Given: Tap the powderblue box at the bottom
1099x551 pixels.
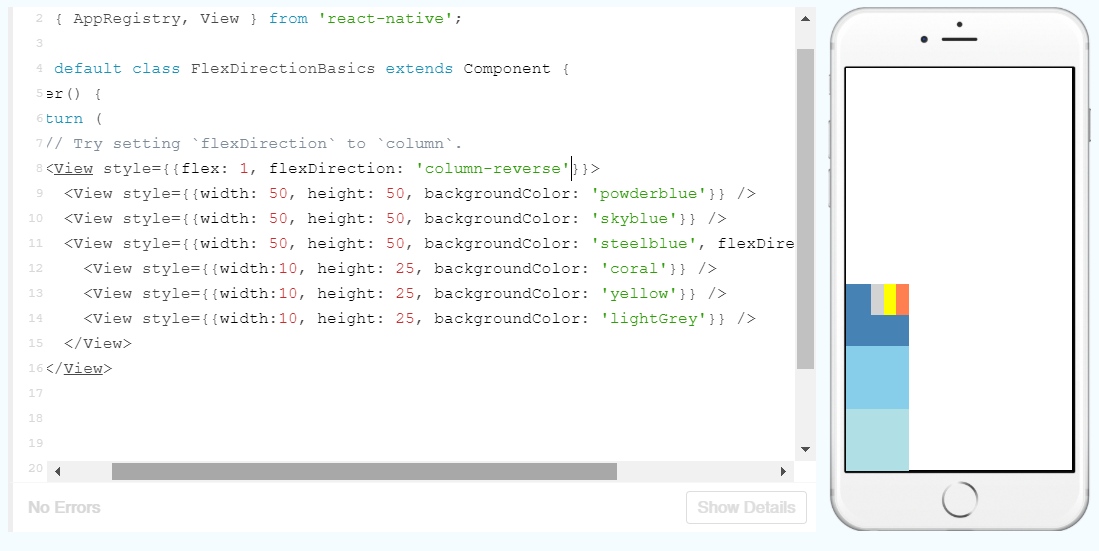Looking at the screenshot, I should [877, 439].
